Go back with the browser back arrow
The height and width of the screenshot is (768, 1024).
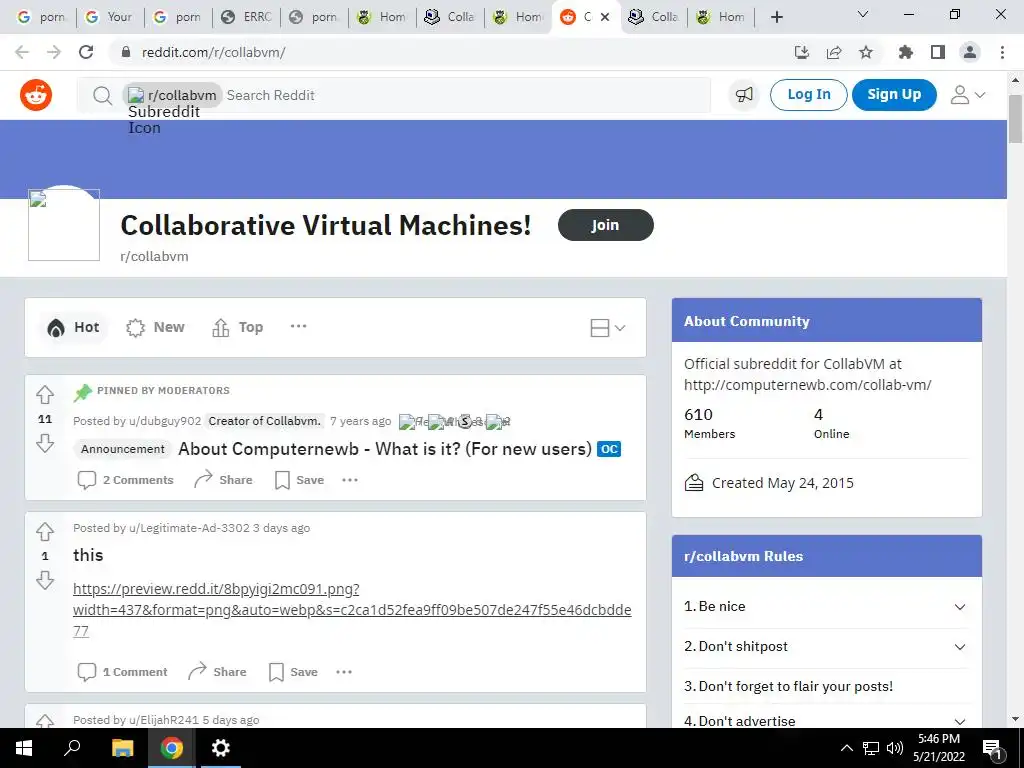[22, 52]
